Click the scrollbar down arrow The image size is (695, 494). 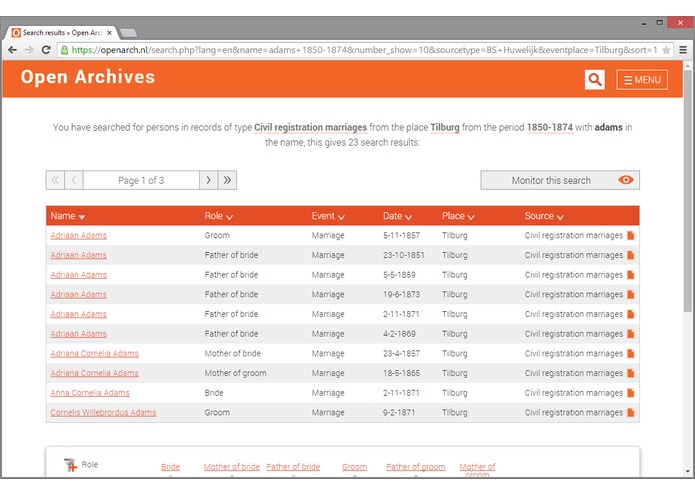point(687,471)
